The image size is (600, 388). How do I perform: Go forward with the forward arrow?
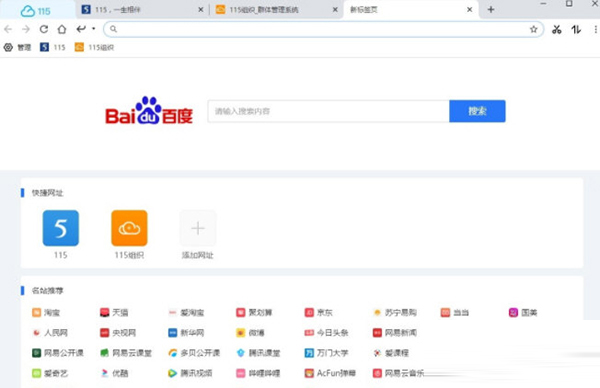[x=26, y=29]
